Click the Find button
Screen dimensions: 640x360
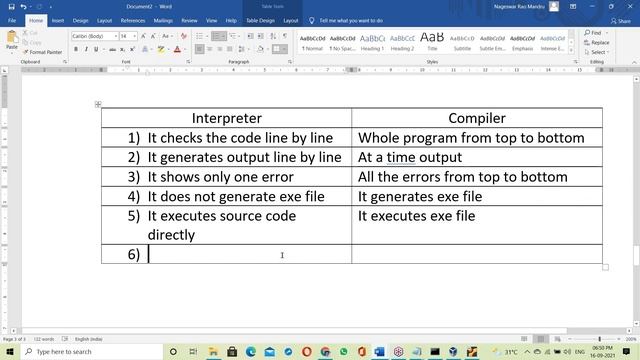coord(593,33)
